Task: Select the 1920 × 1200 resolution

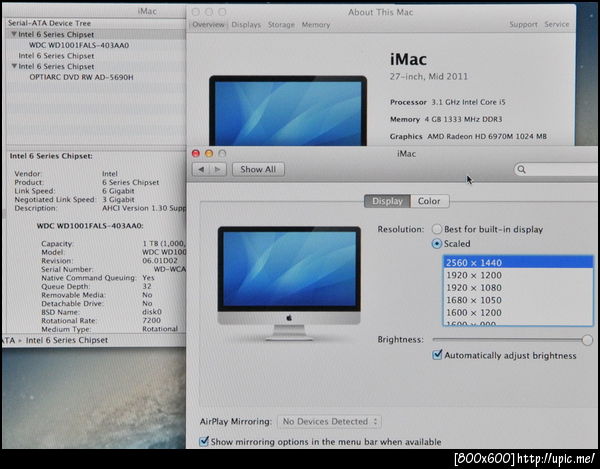Action: coord(518,275)
